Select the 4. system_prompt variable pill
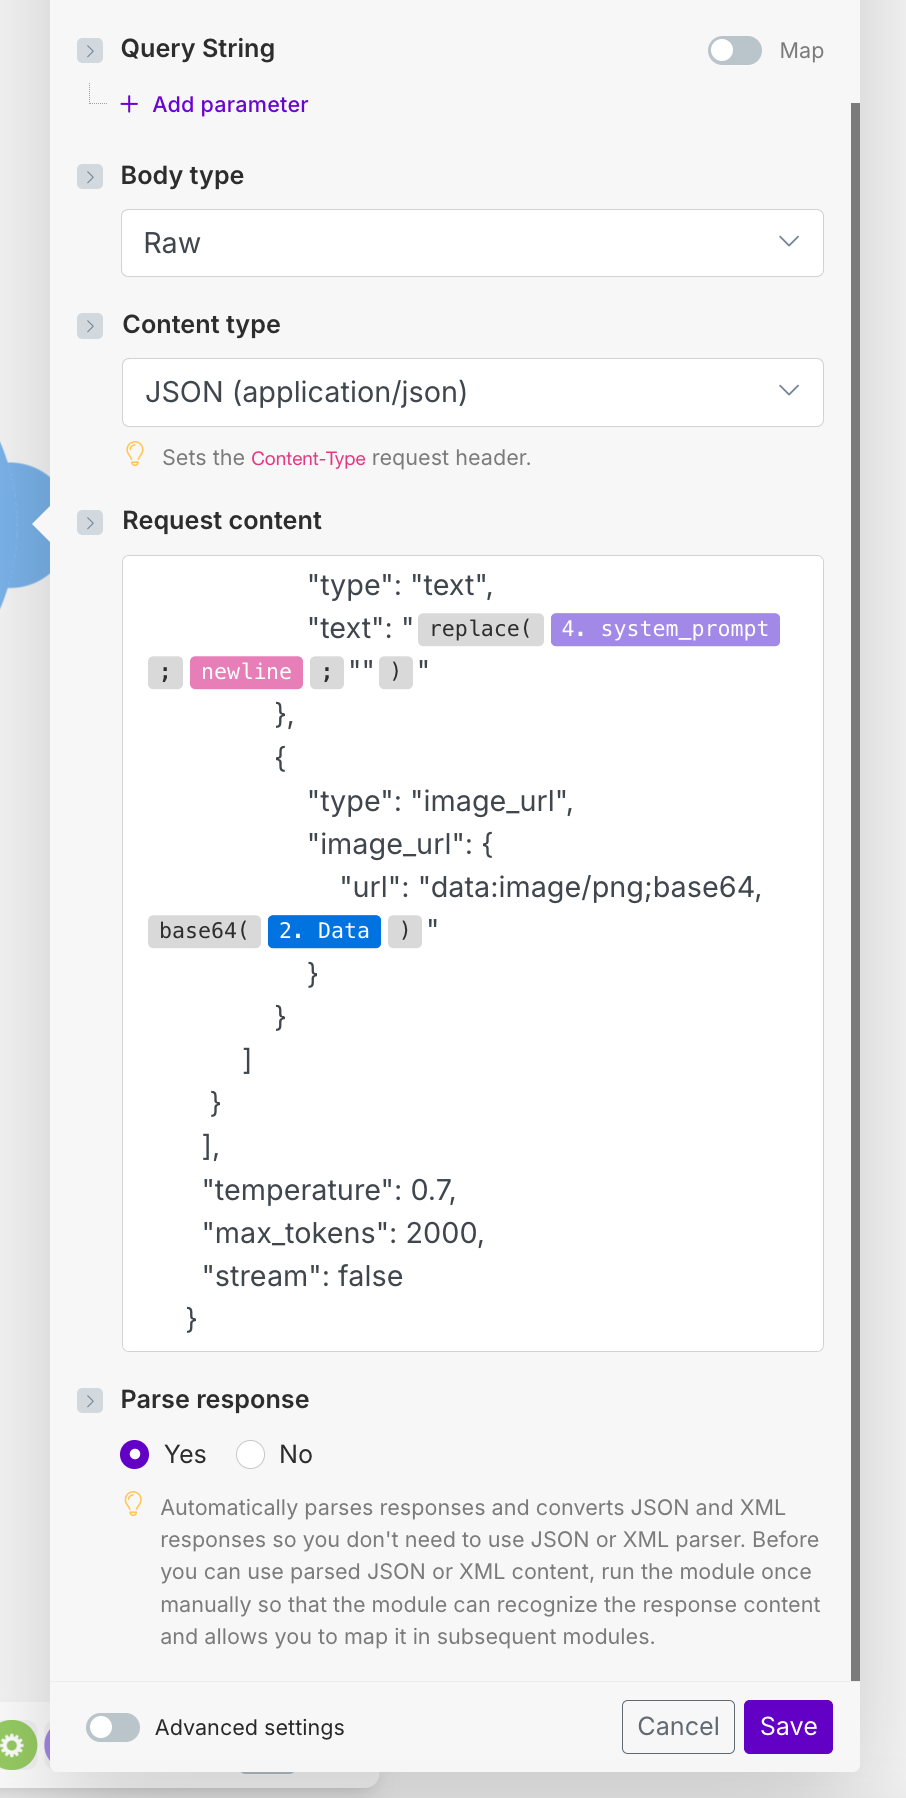The width and height of the screenshot is (906, 1798). pyautogui.click(x=665, y=629)
